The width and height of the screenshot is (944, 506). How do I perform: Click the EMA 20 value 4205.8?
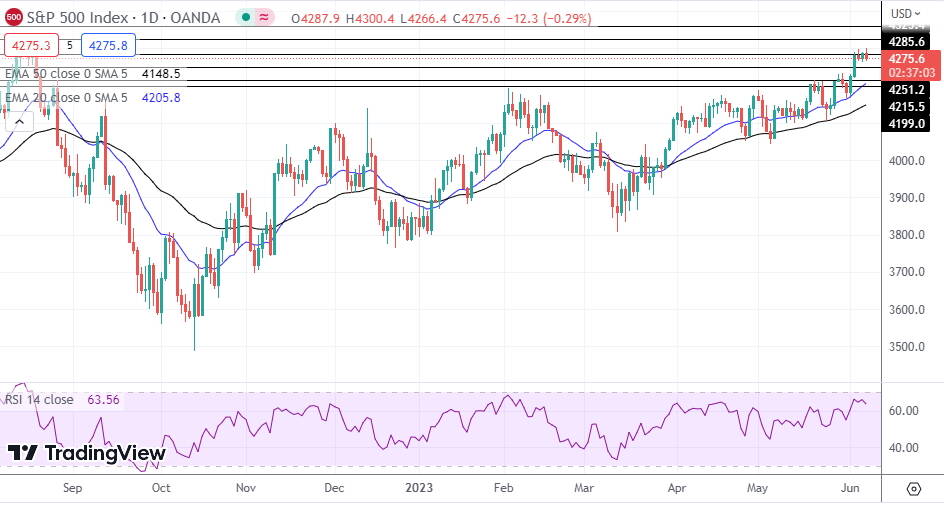(x=161, y=97)
